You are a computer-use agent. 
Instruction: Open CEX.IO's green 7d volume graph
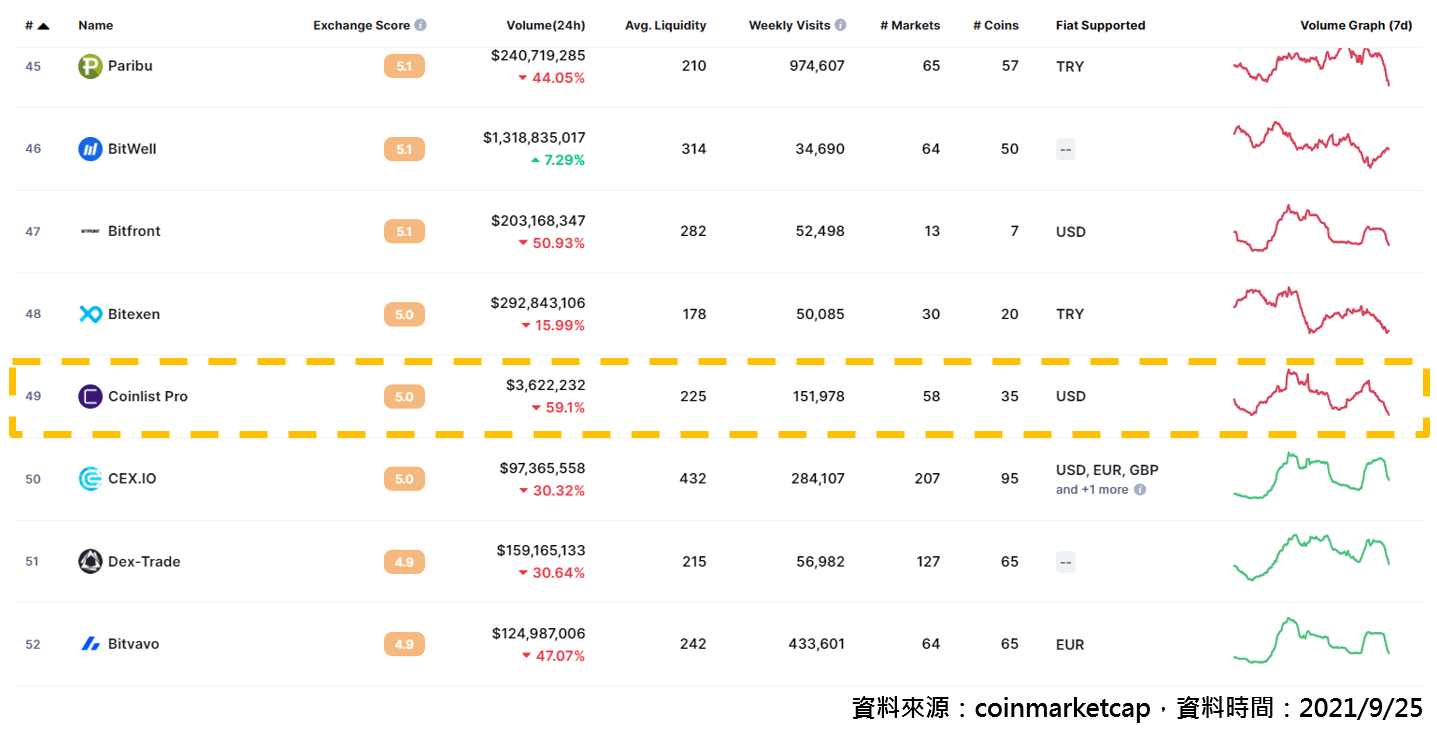click(1311, 475)
